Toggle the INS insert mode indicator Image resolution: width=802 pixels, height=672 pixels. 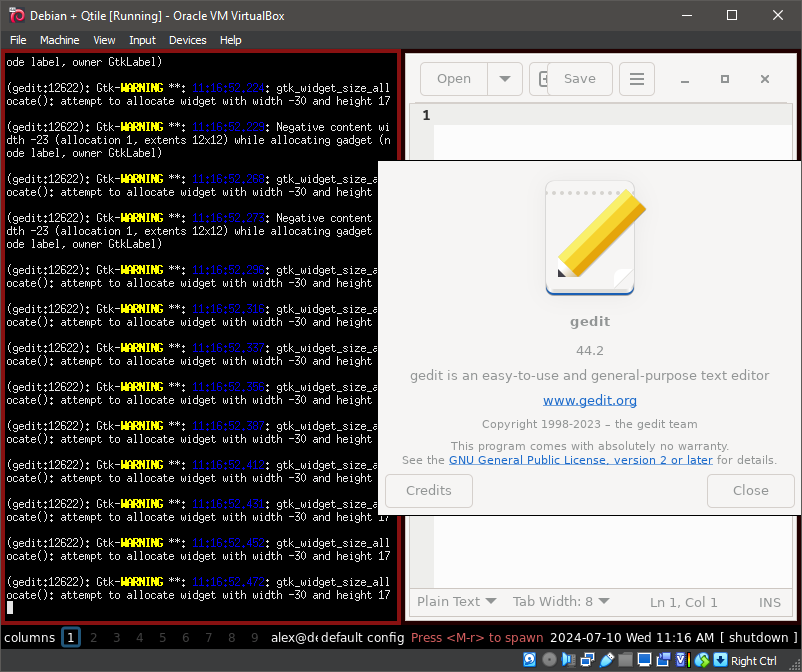(770, 602)
